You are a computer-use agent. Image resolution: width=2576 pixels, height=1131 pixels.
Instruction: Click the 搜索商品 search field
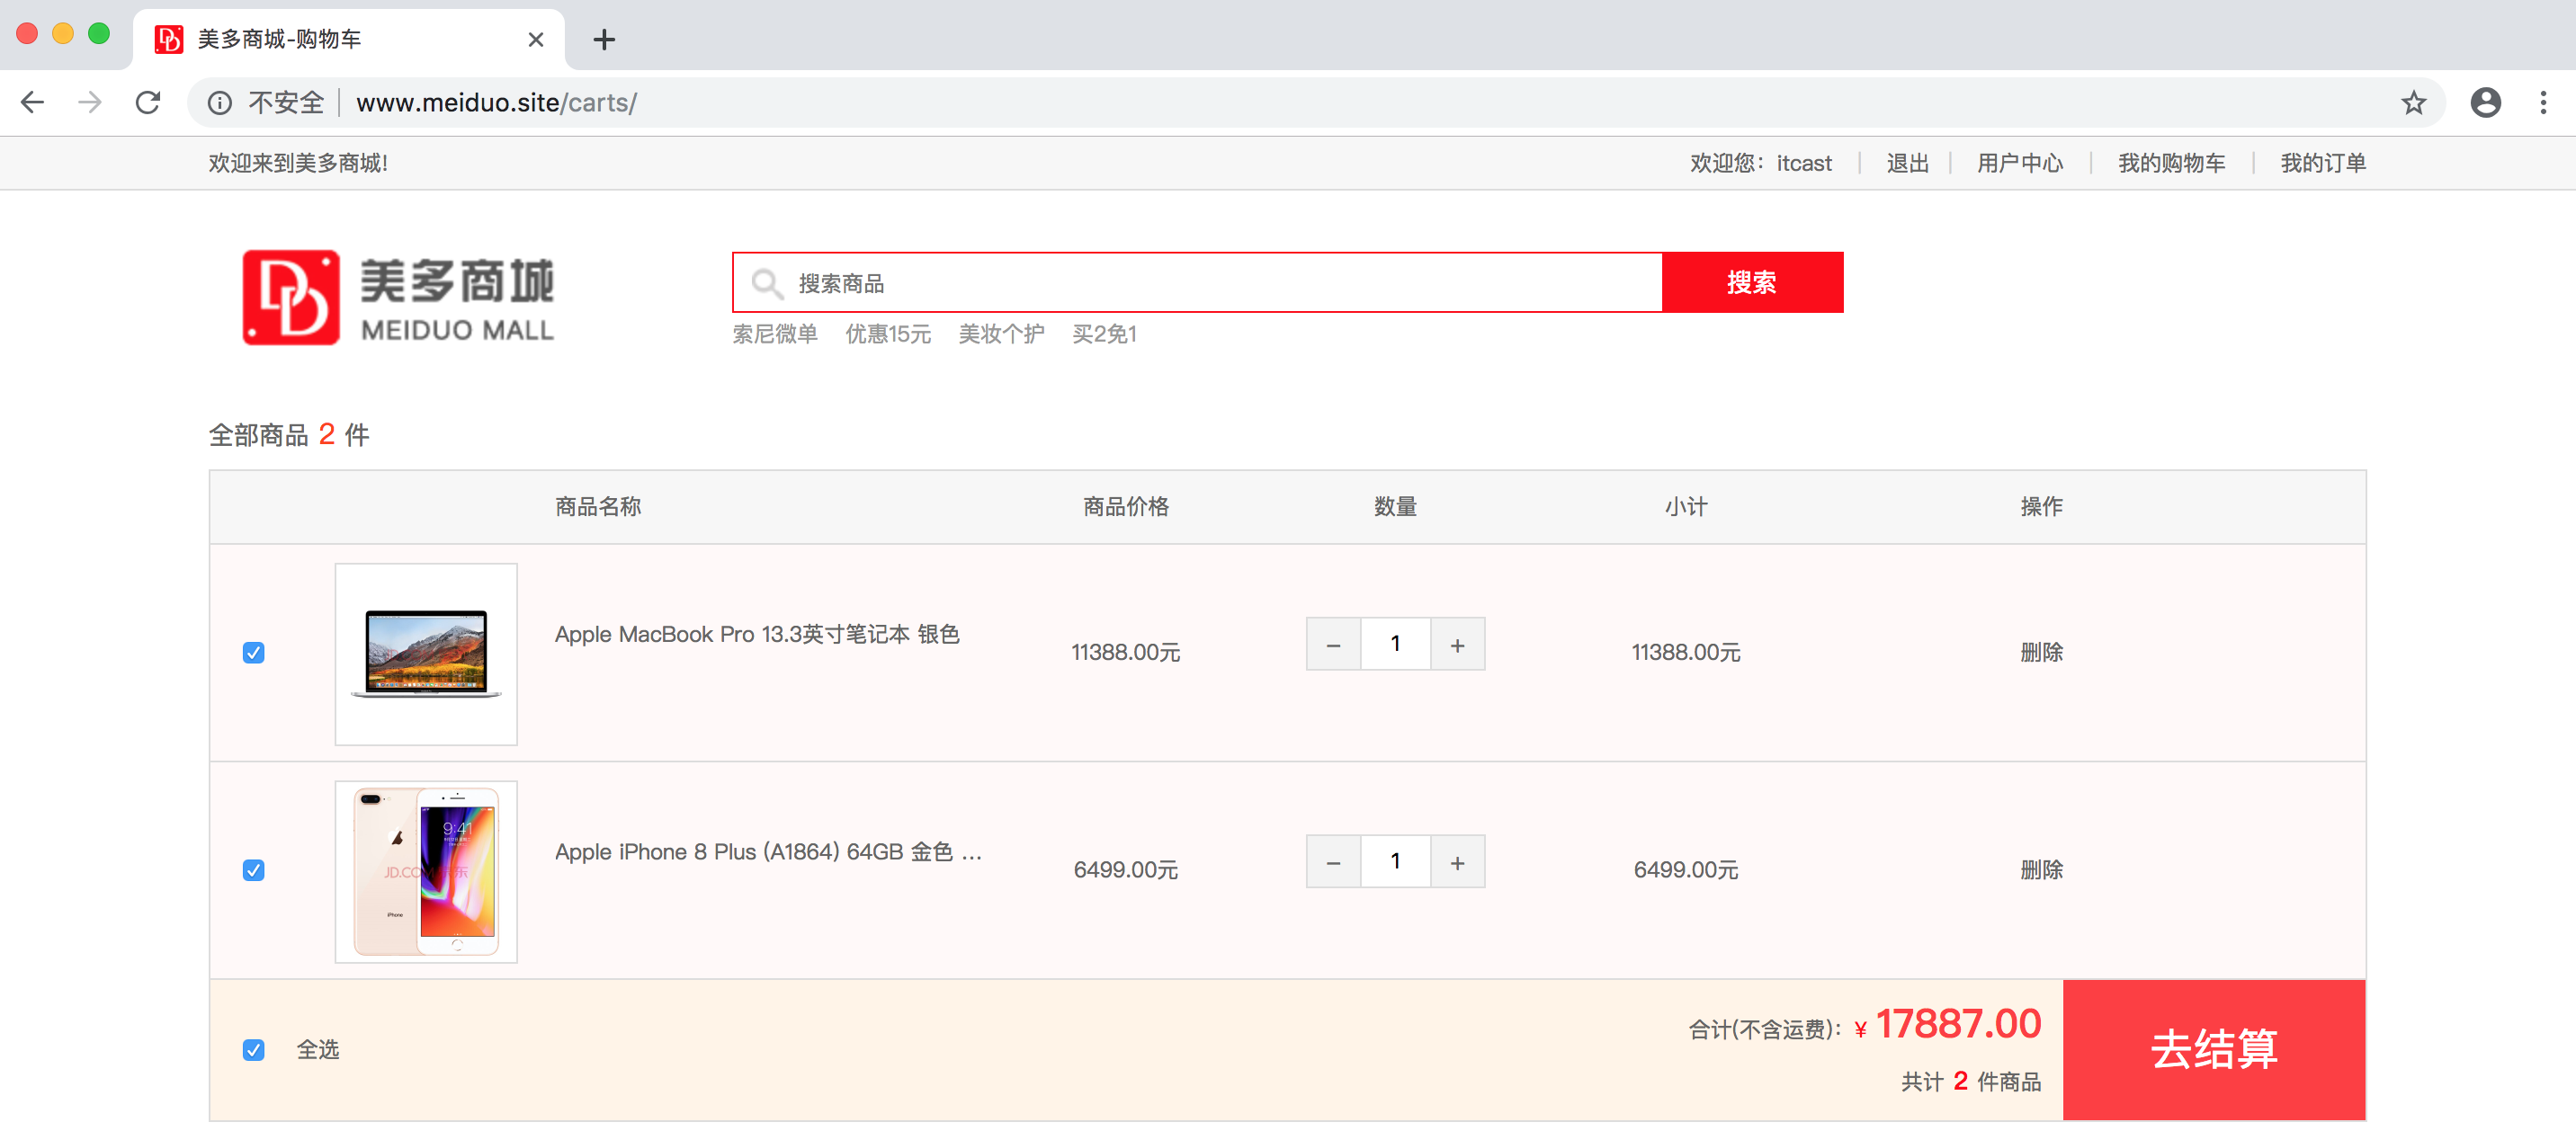pos(1200,283)
